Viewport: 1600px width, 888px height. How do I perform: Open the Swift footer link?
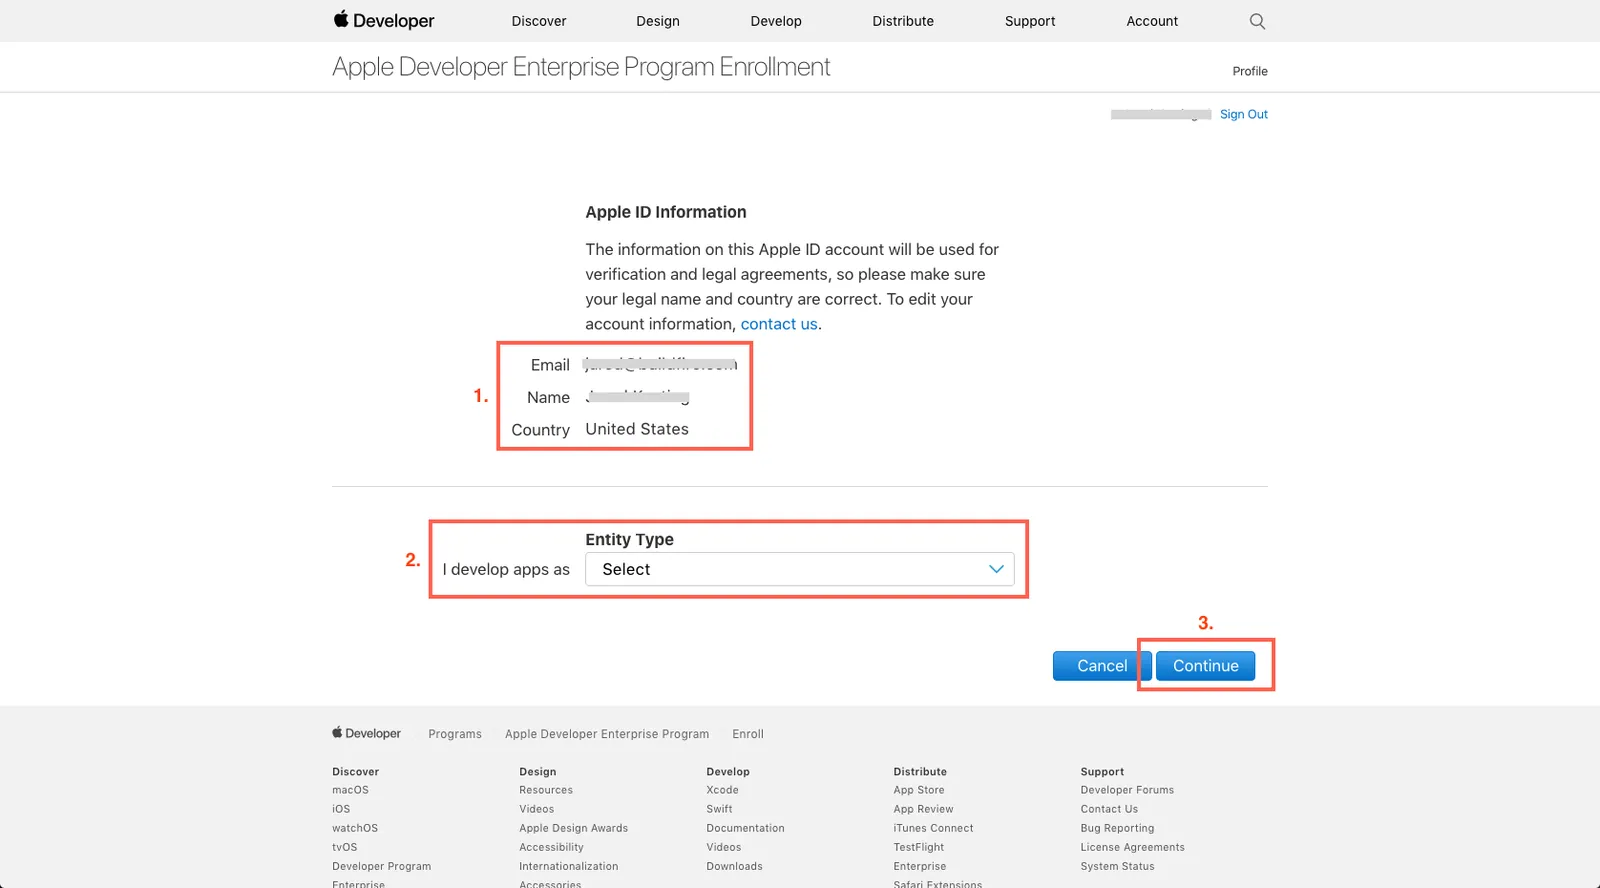pos(719,809)
